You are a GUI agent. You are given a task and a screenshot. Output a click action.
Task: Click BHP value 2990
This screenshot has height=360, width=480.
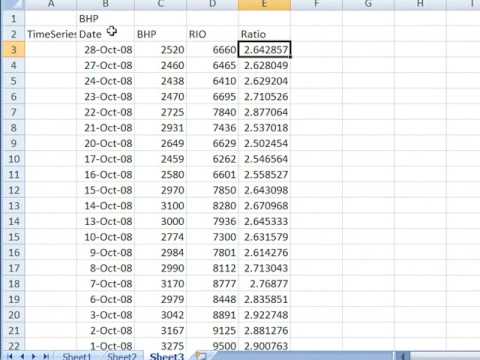(160, 268)
